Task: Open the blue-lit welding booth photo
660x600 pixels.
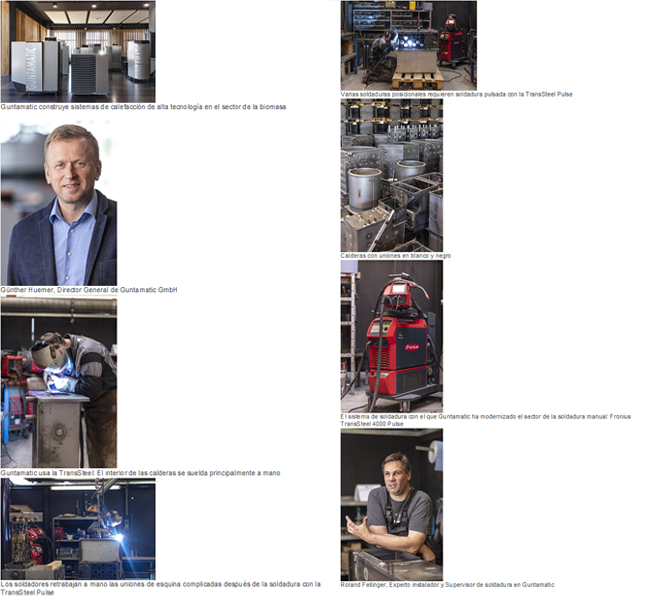Action: click(x=78, y=529)
